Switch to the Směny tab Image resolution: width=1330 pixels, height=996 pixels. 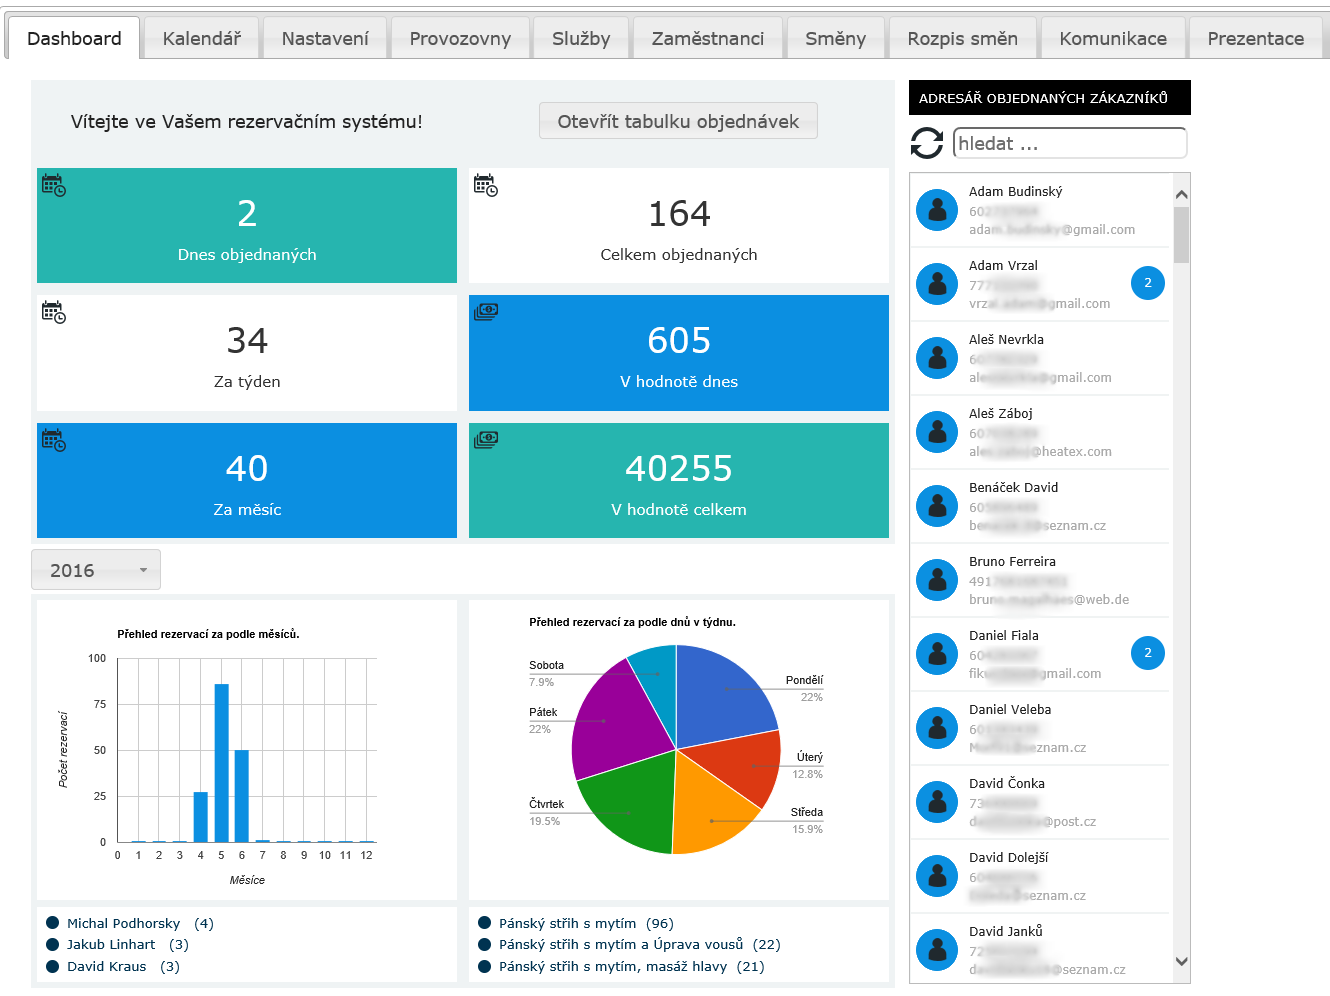point(836,38)
